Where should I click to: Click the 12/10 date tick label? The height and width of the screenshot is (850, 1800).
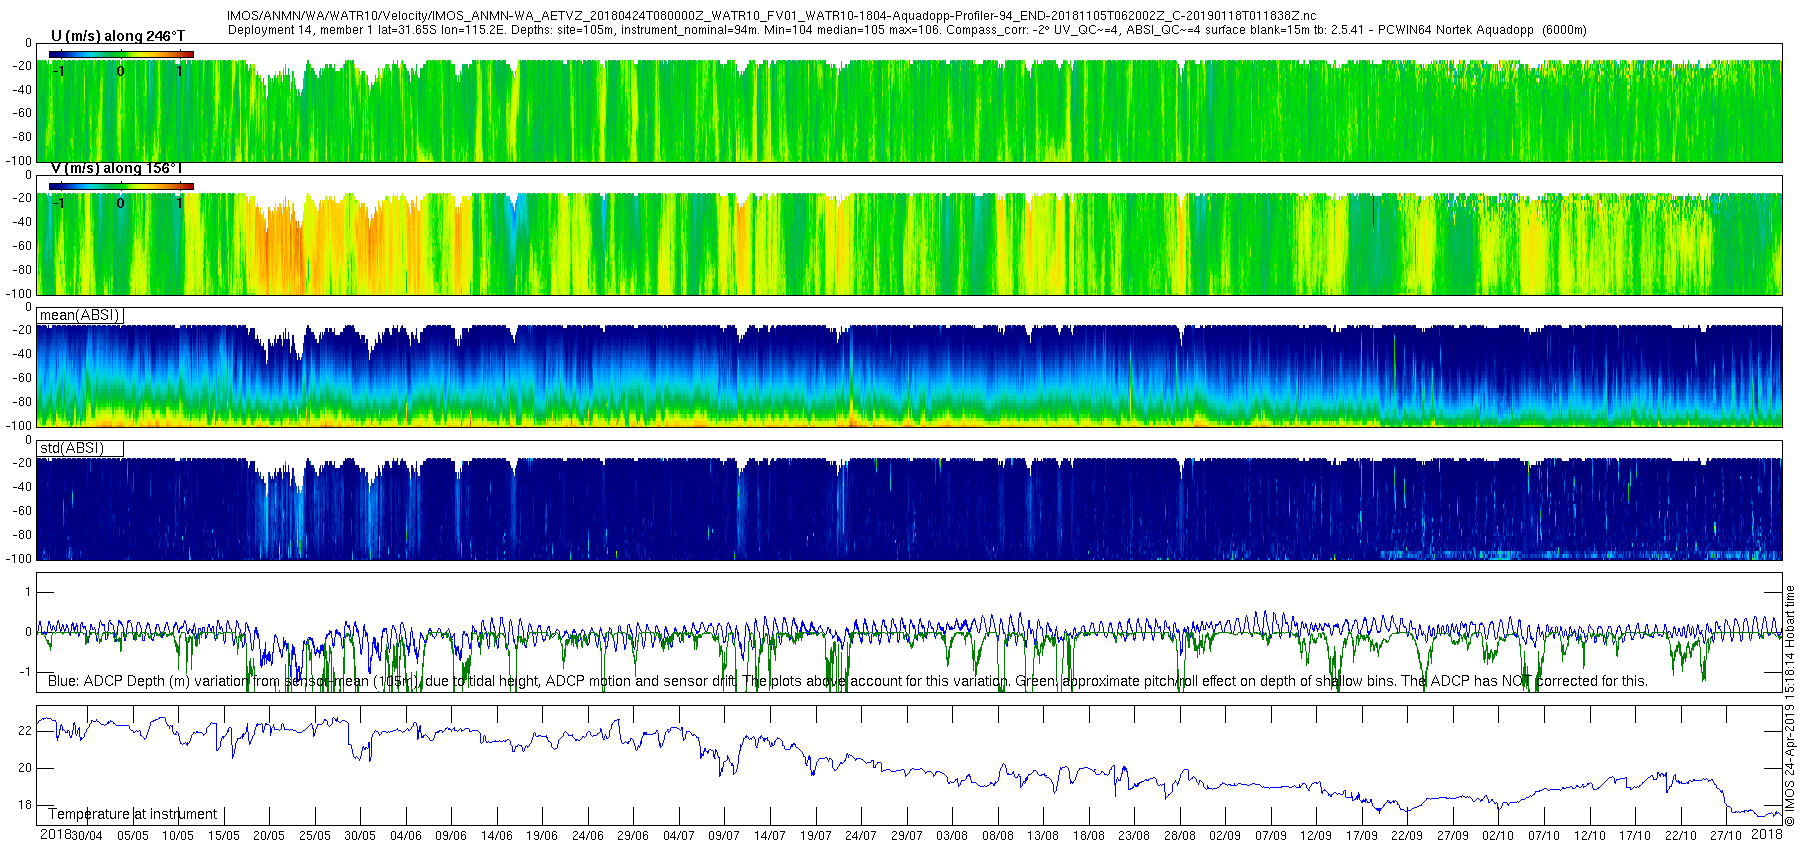(x=1590, y=836)
